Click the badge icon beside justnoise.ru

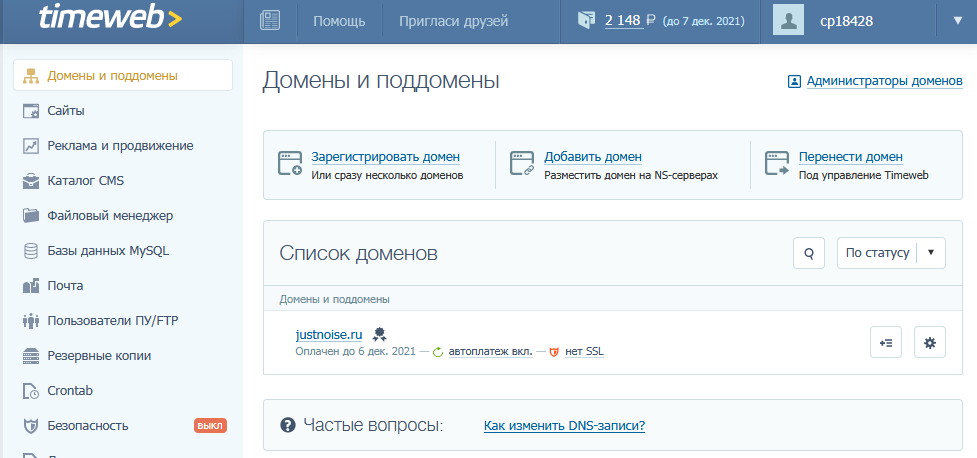pos(378,335)
